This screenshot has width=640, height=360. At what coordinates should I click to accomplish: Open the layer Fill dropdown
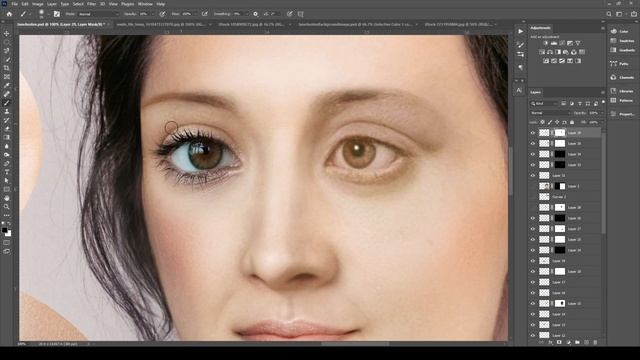601,122
